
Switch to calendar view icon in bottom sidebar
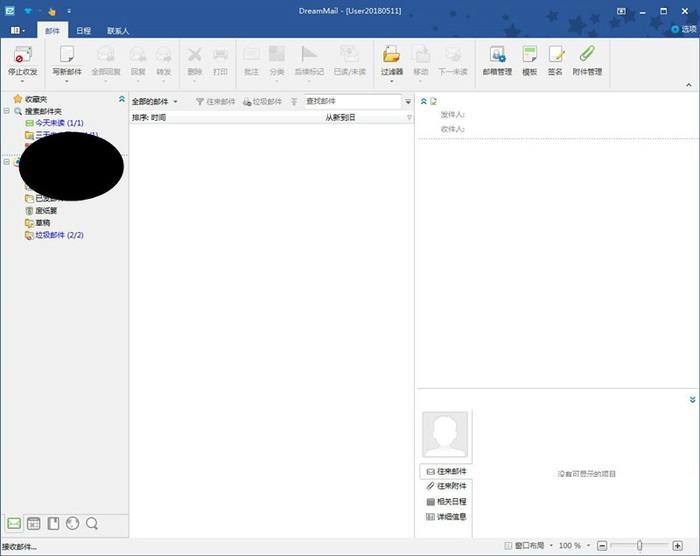pyautogui.click(x=33, y=523)
